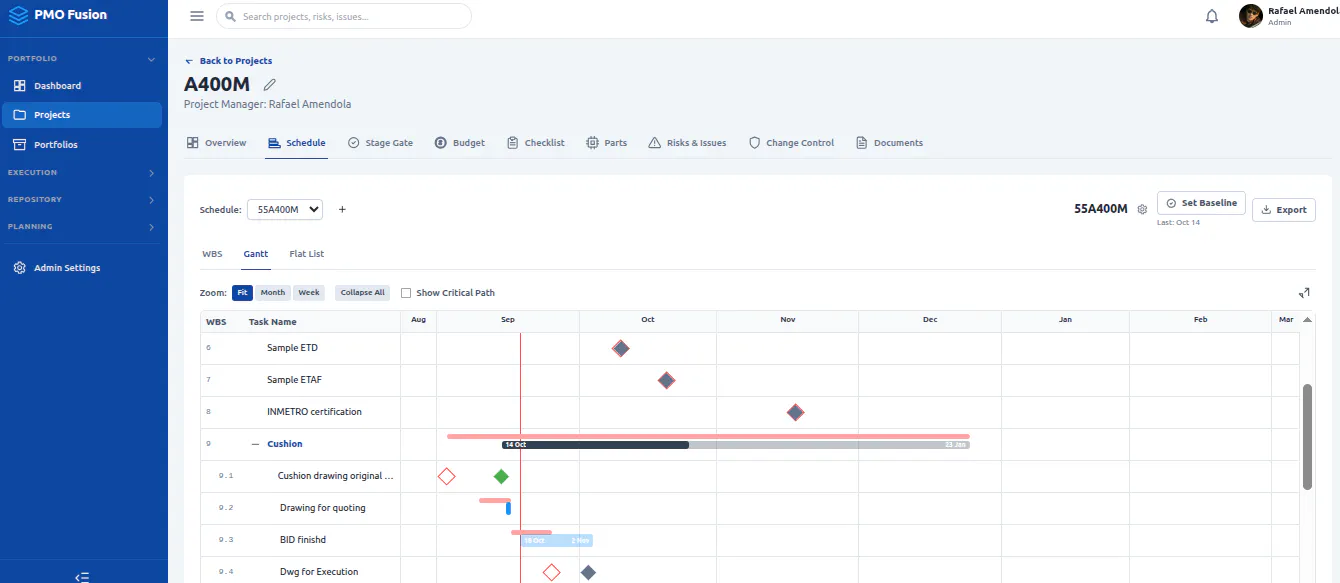1340x583 pixels.
Task: Click the search projects input field
Action: pyautogui.click(x=344, y=16)
